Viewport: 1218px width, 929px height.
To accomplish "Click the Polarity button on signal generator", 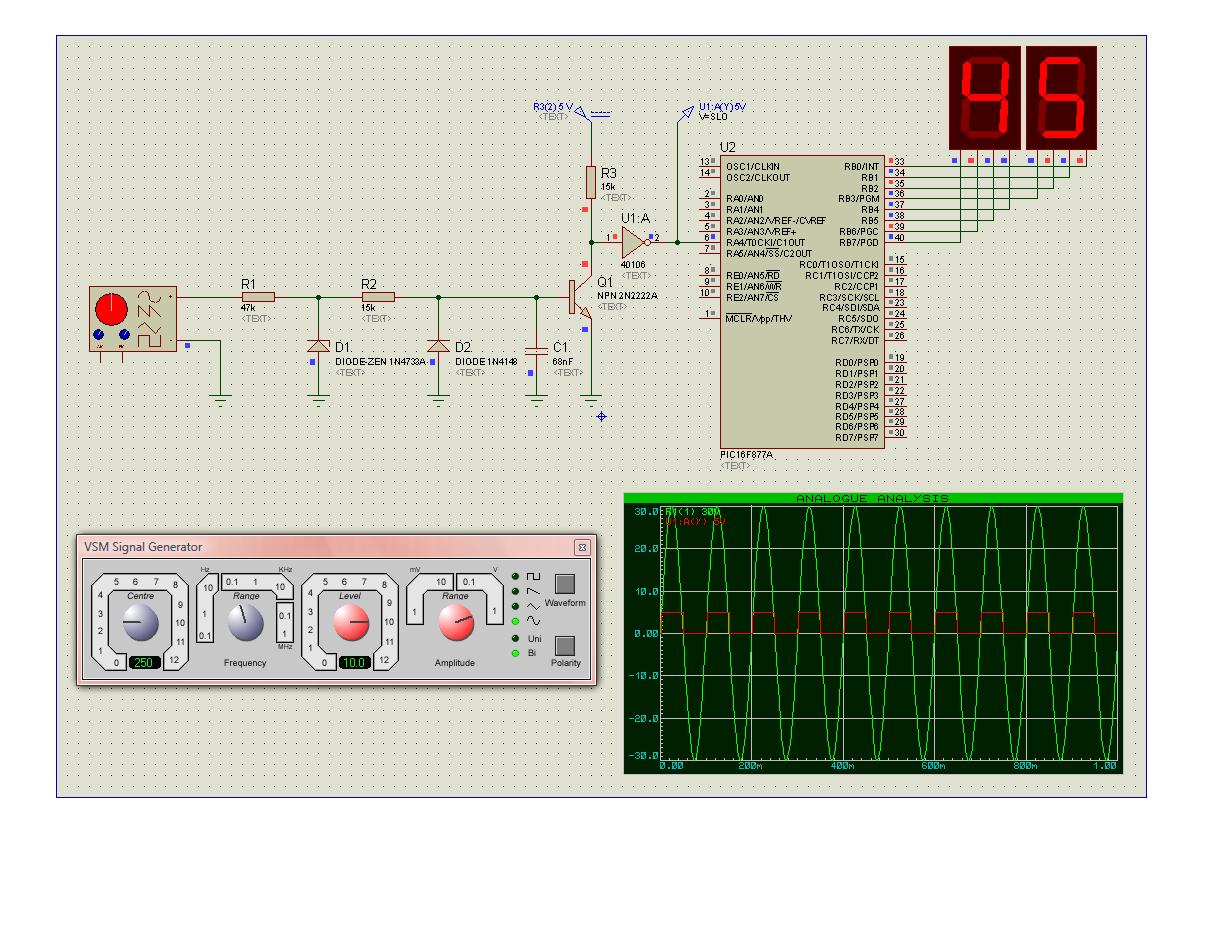I will click(565, 646).
